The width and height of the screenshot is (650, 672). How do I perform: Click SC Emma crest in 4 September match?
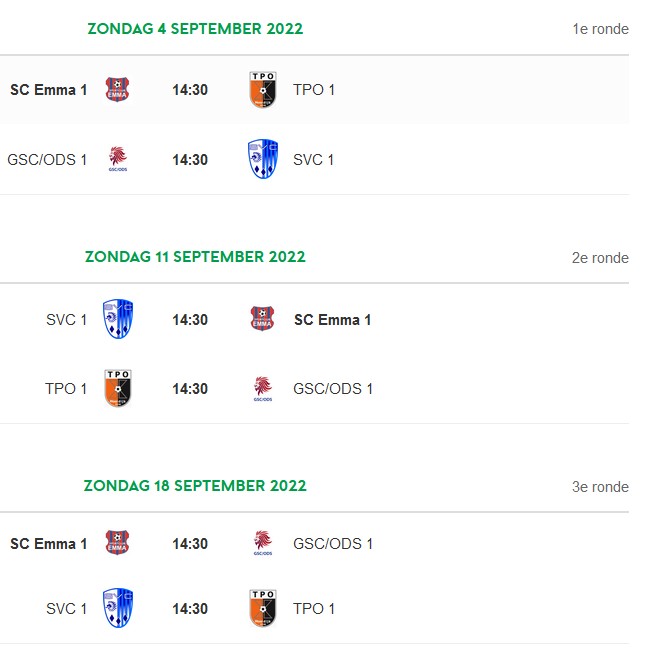tap(117, 90)
